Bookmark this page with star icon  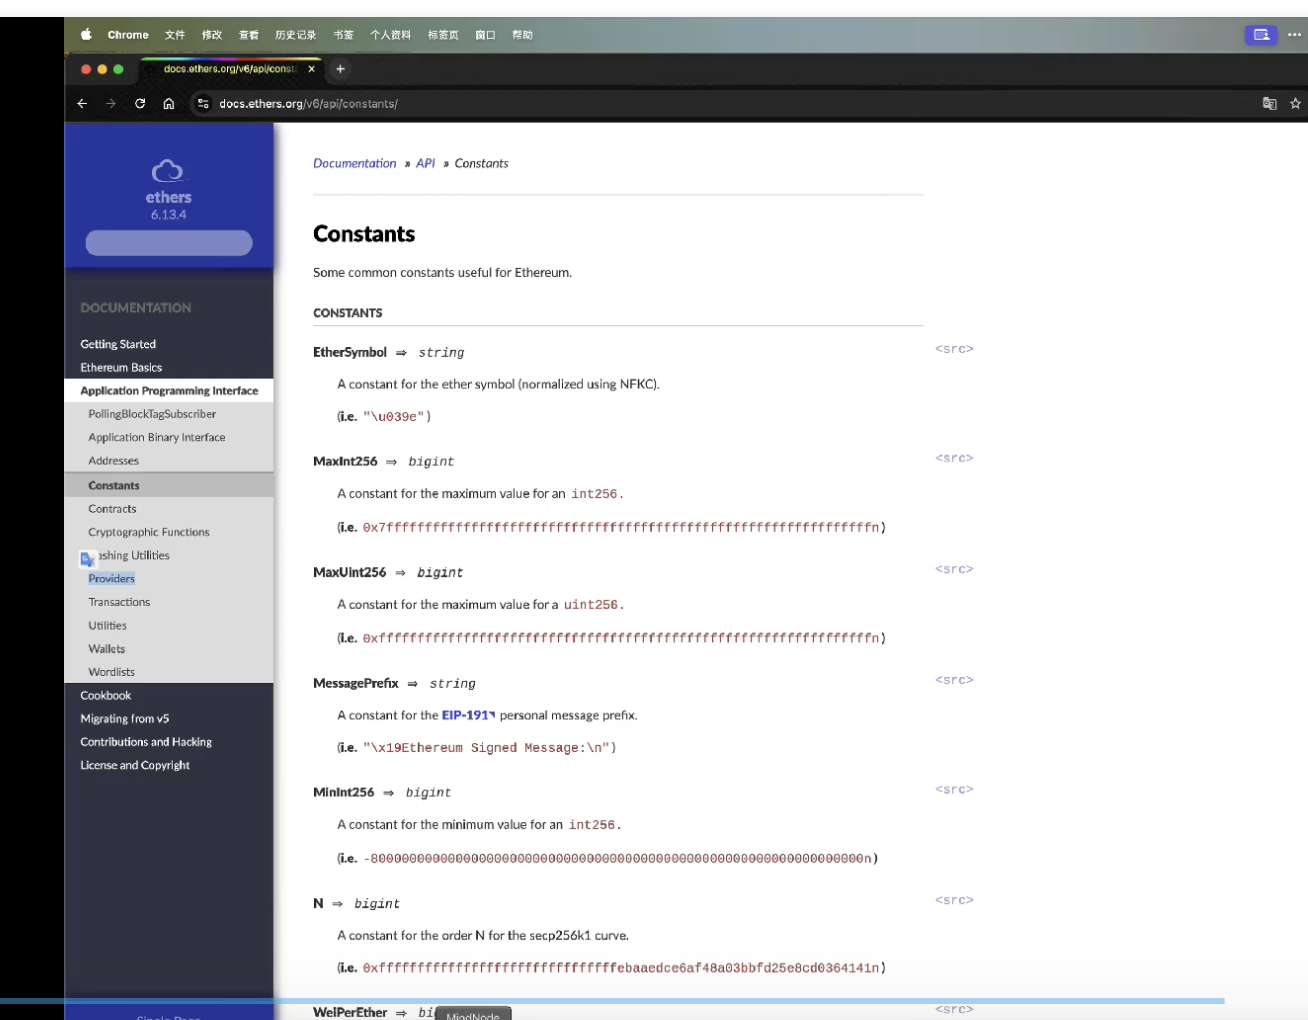(x=1295, y=103)
